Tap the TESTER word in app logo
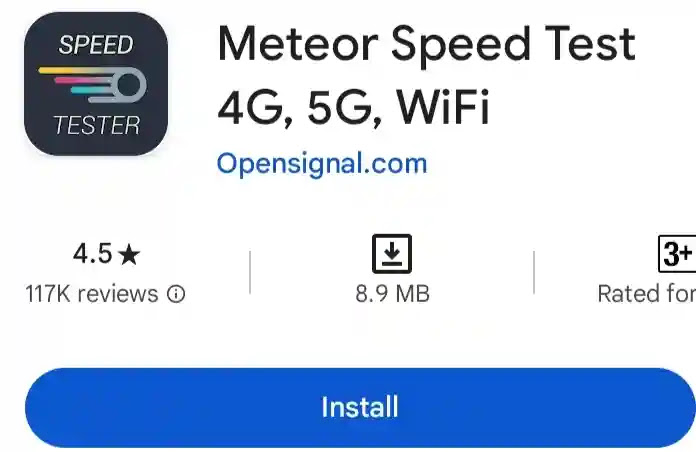This screenshot has height=452, width=696. (96, 125)
